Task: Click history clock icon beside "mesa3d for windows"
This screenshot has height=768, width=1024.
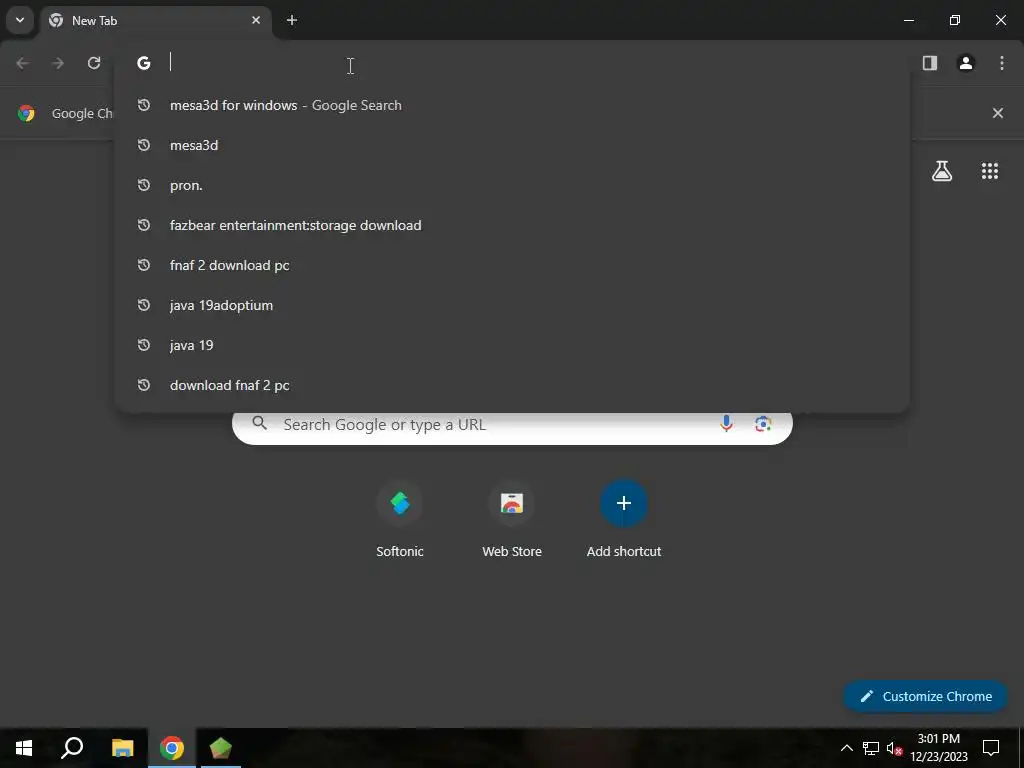Action: click(144, 105)
